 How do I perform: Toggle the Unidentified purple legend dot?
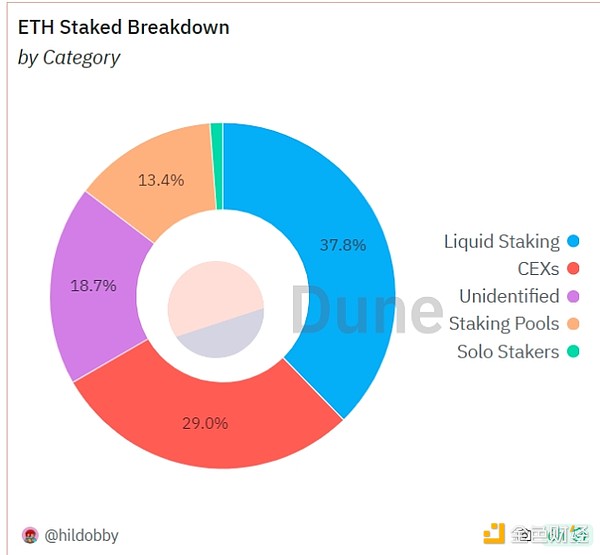[x=573, y=296]
